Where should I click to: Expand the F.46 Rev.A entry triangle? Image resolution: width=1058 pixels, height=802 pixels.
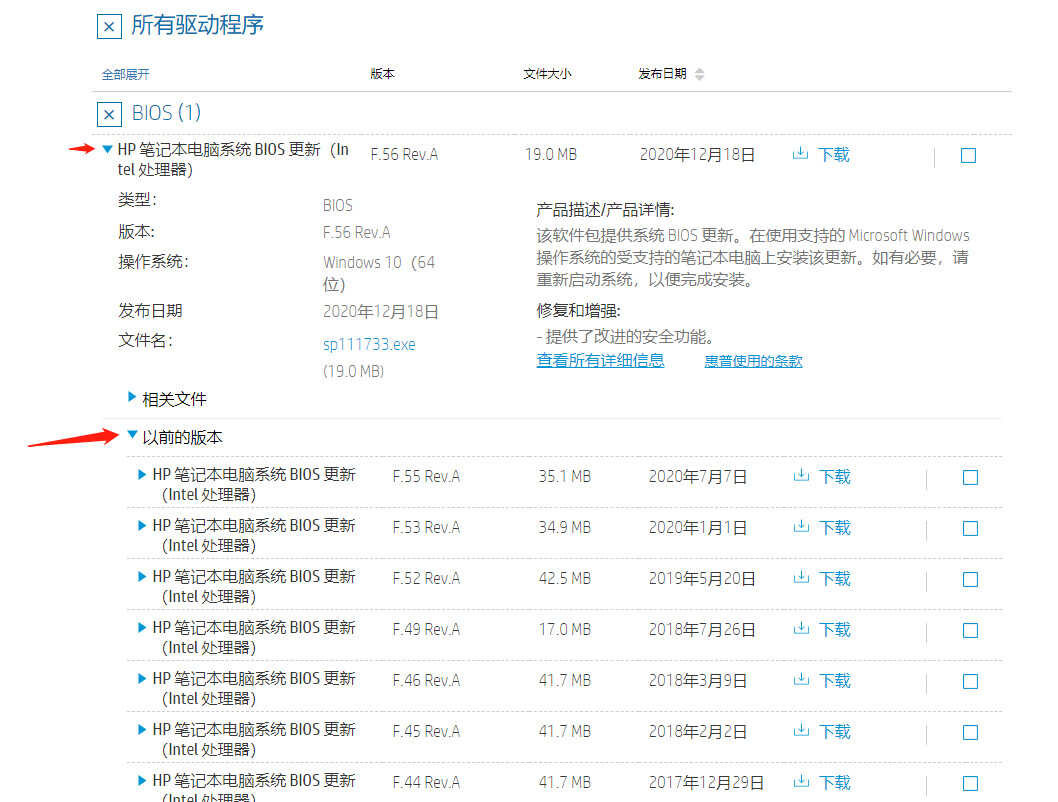142,678
